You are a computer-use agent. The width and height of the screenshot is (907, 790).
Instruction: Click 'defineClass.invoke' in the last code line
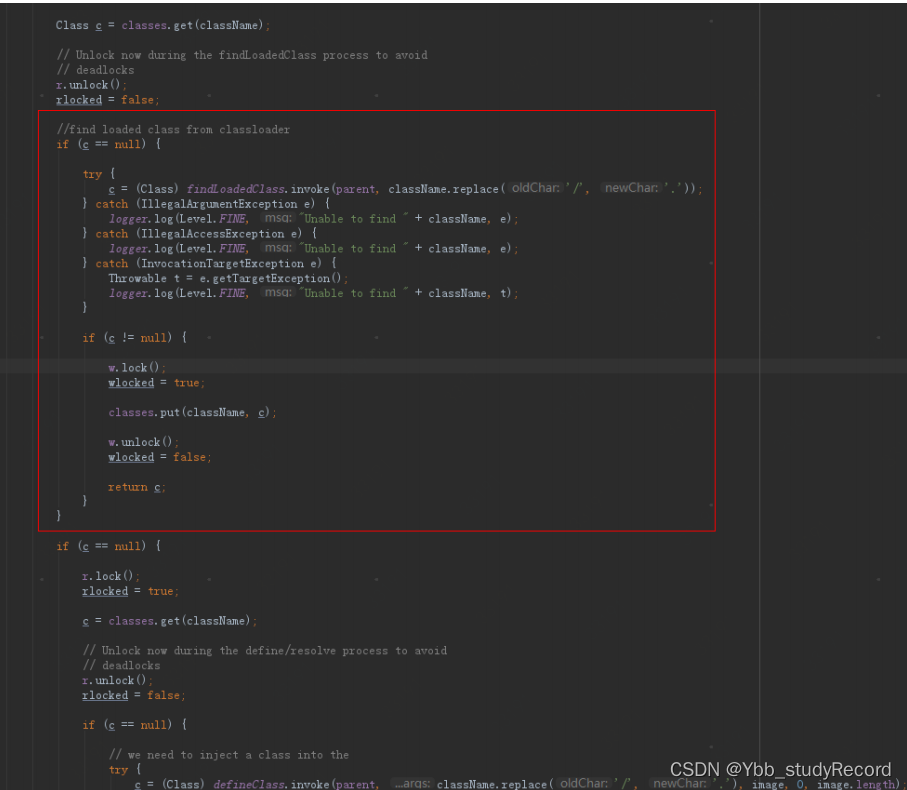click(x=272, y=784)
